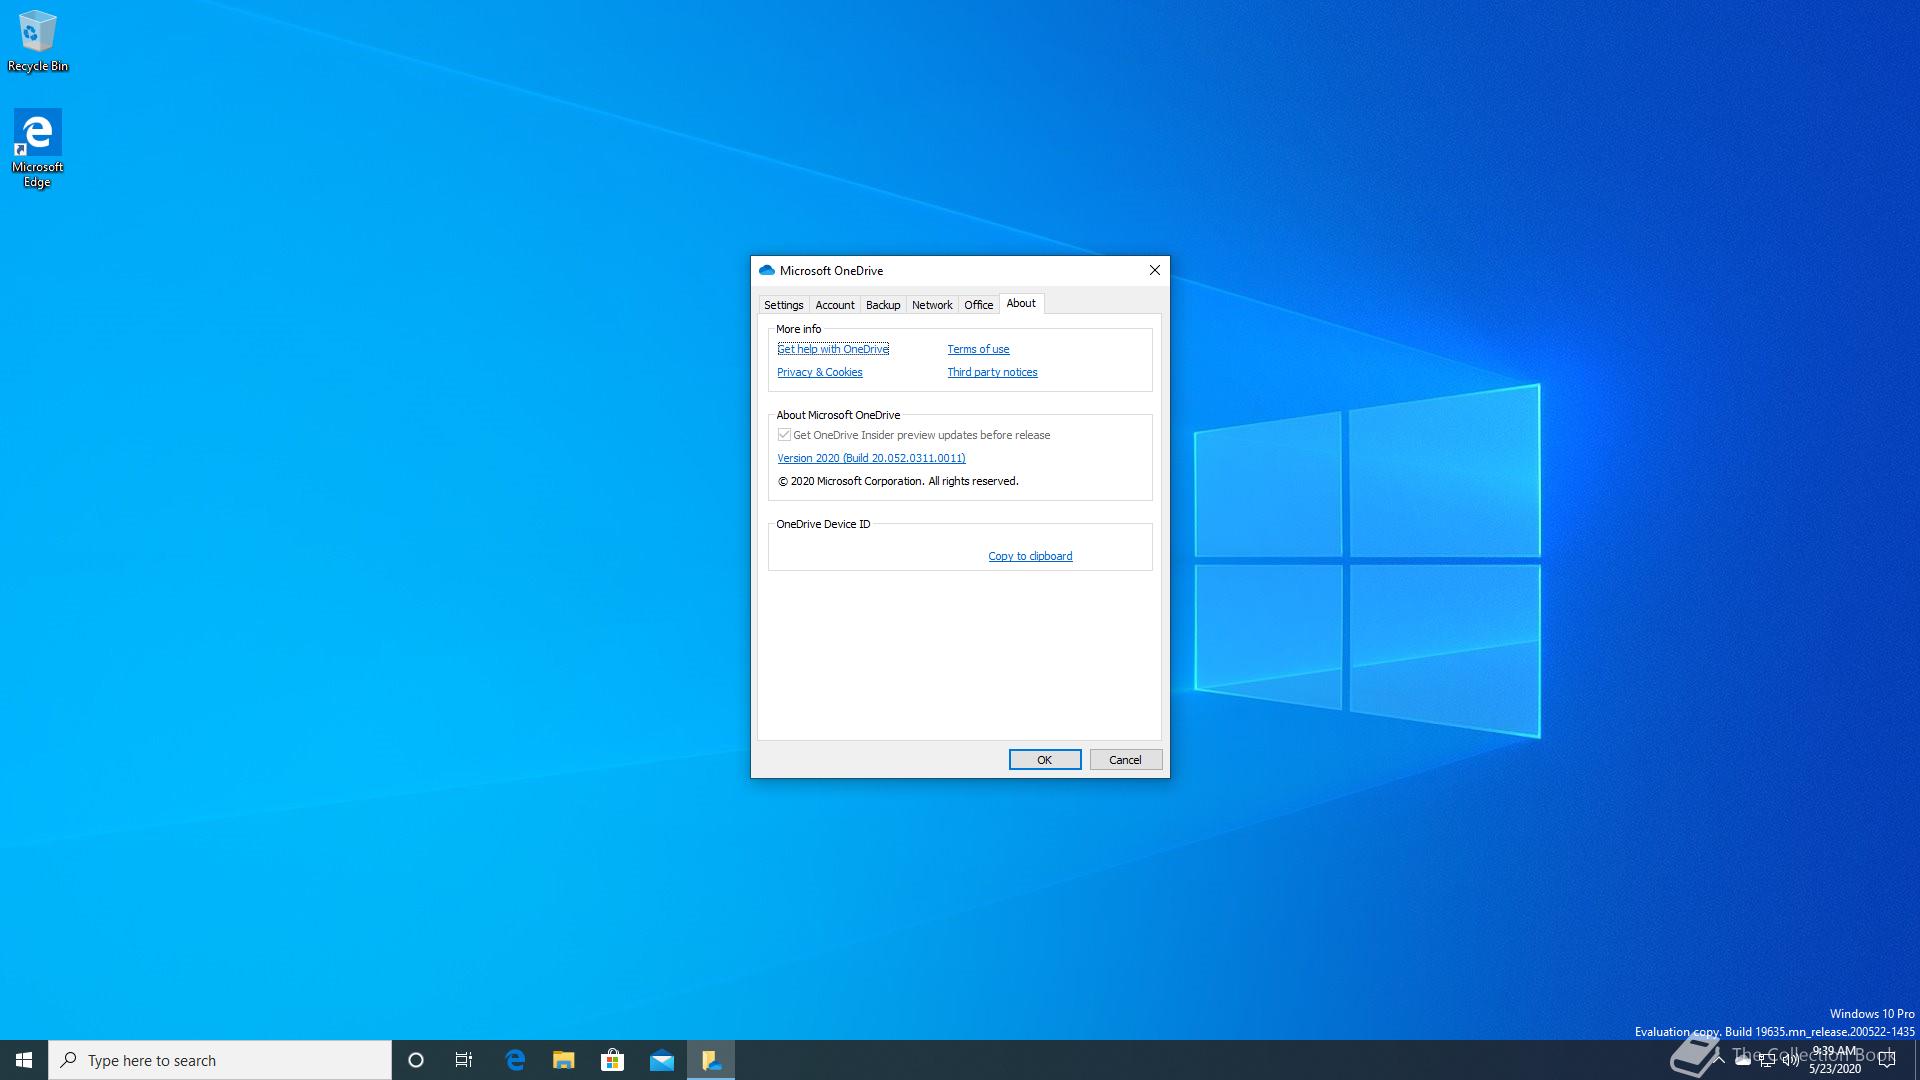The image size is (1920, 1080).
Task: Switch to the Account tab
Action: click(x=835, y=305)
